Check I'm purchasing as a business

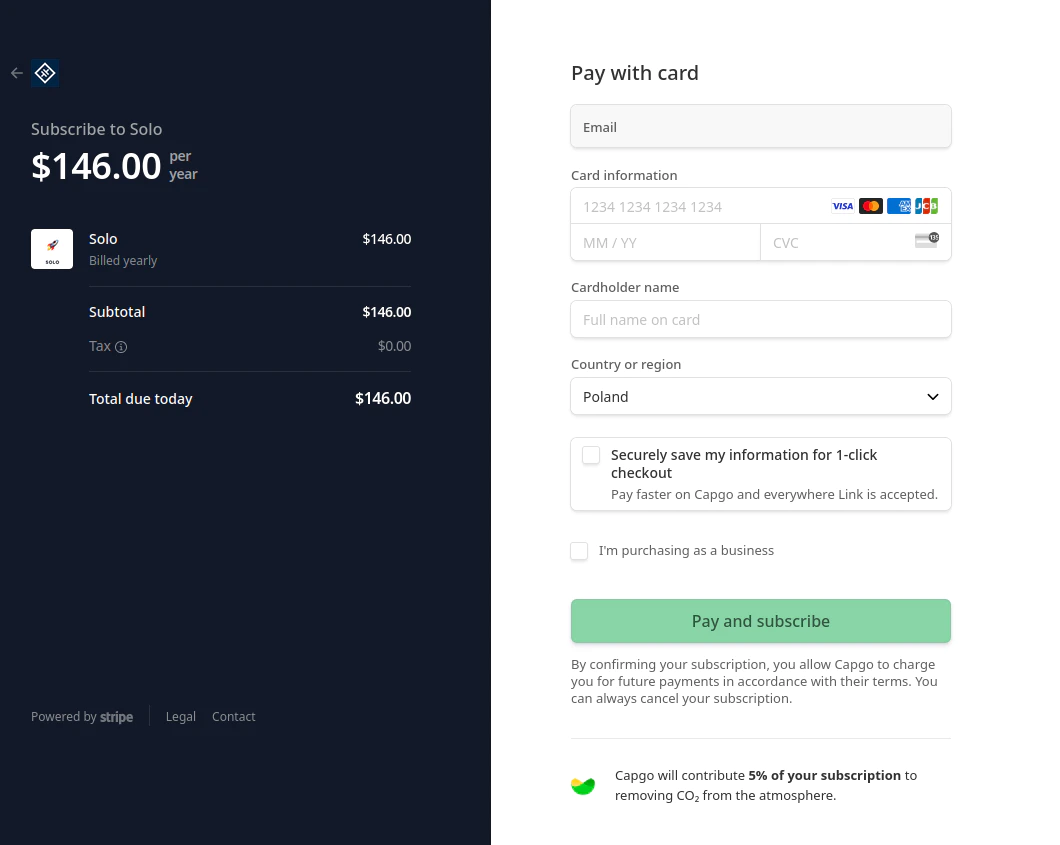pyautogui.click(x=579, y=551)
